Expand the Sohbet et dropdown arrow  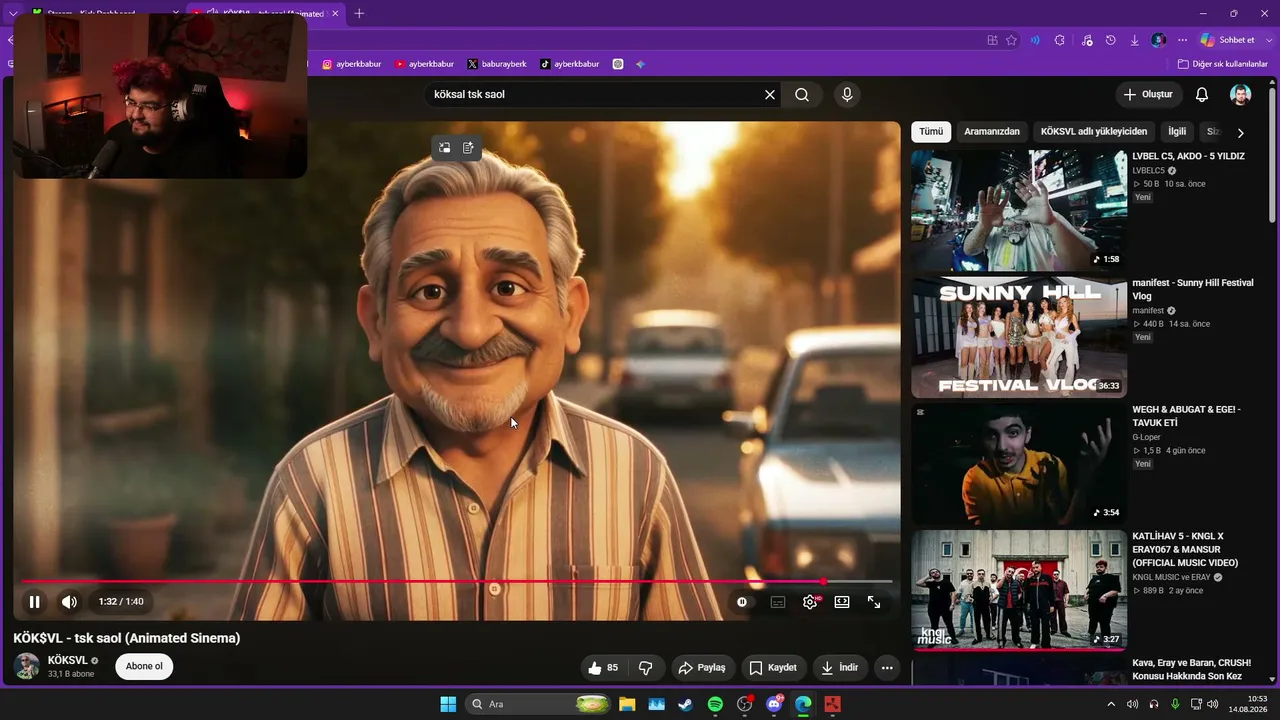click(1267, 40)
